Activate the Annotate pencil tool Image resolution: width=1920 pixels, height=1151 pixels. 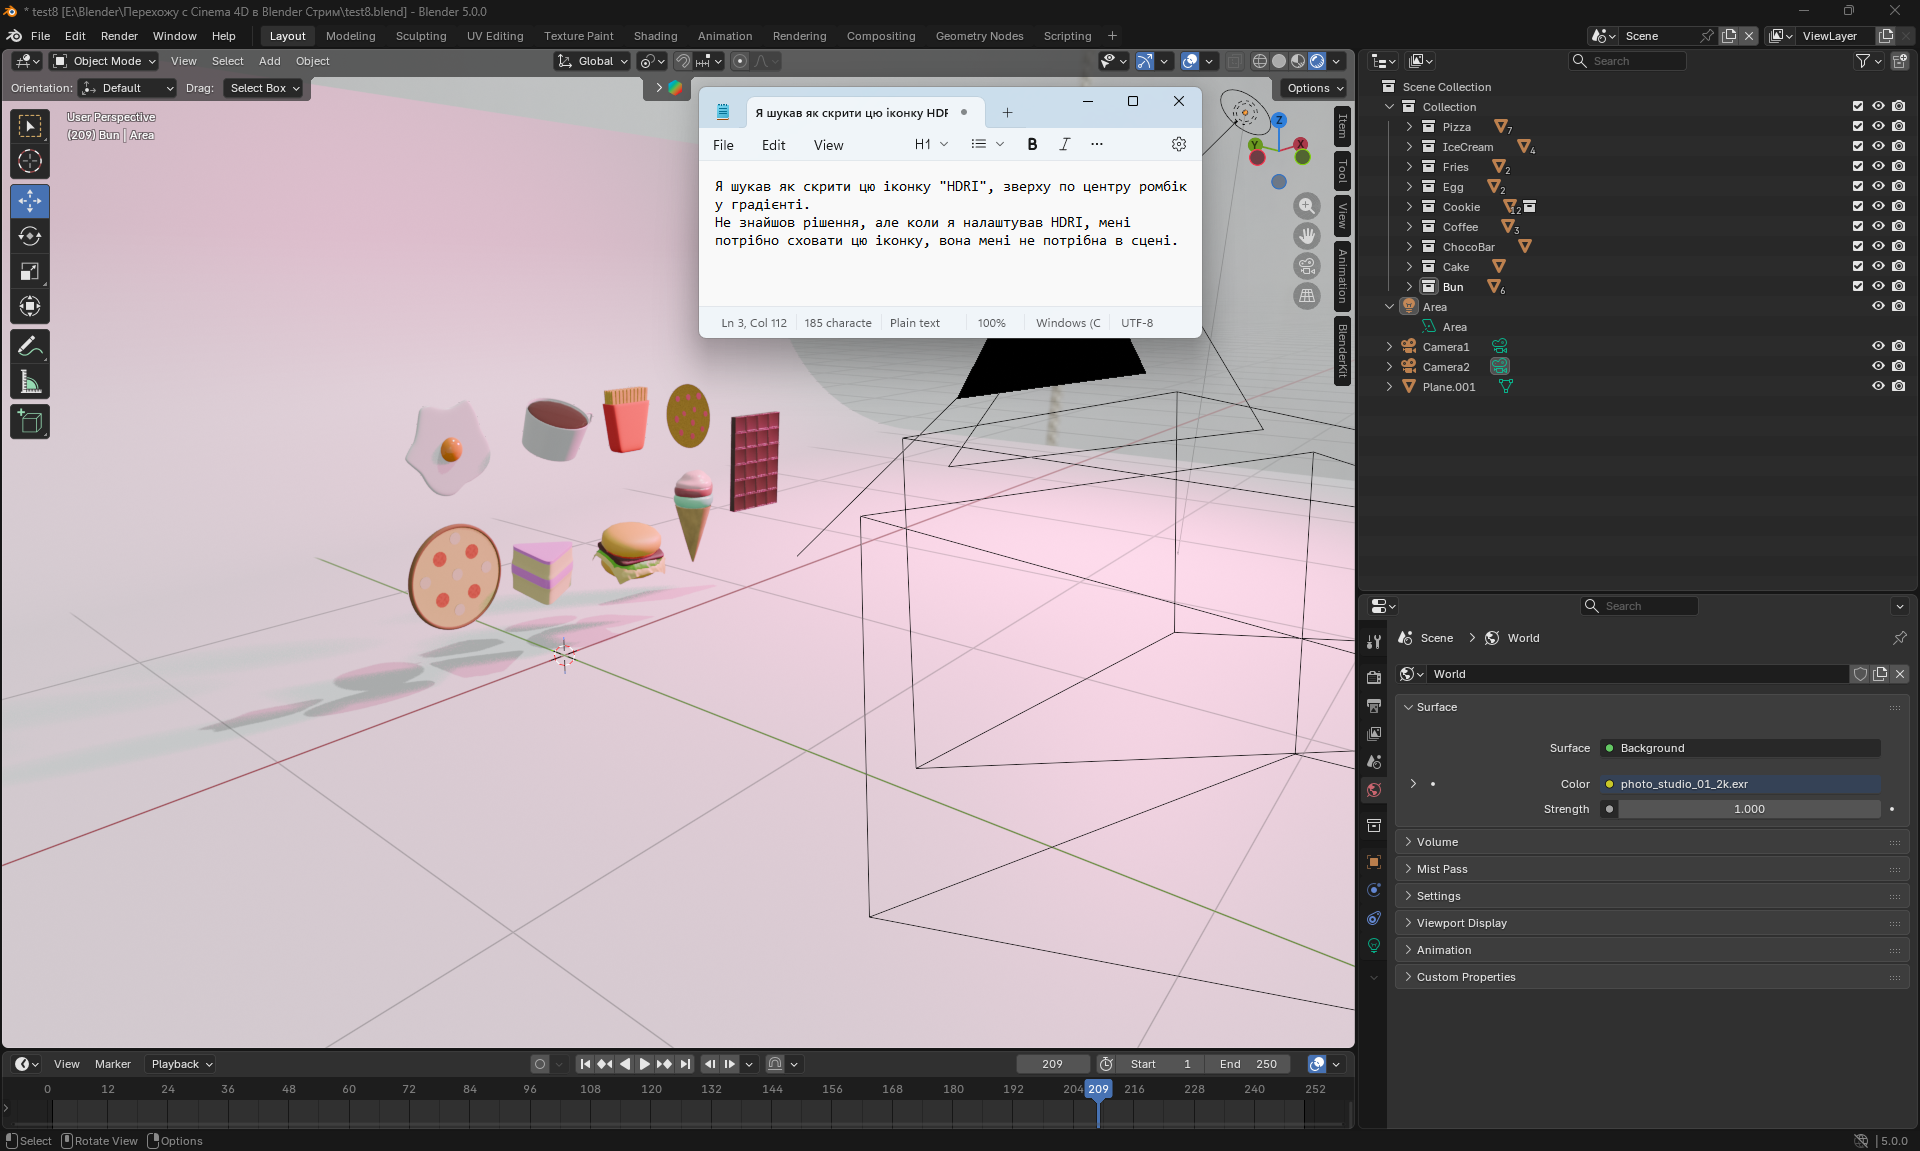coord(30,347)
